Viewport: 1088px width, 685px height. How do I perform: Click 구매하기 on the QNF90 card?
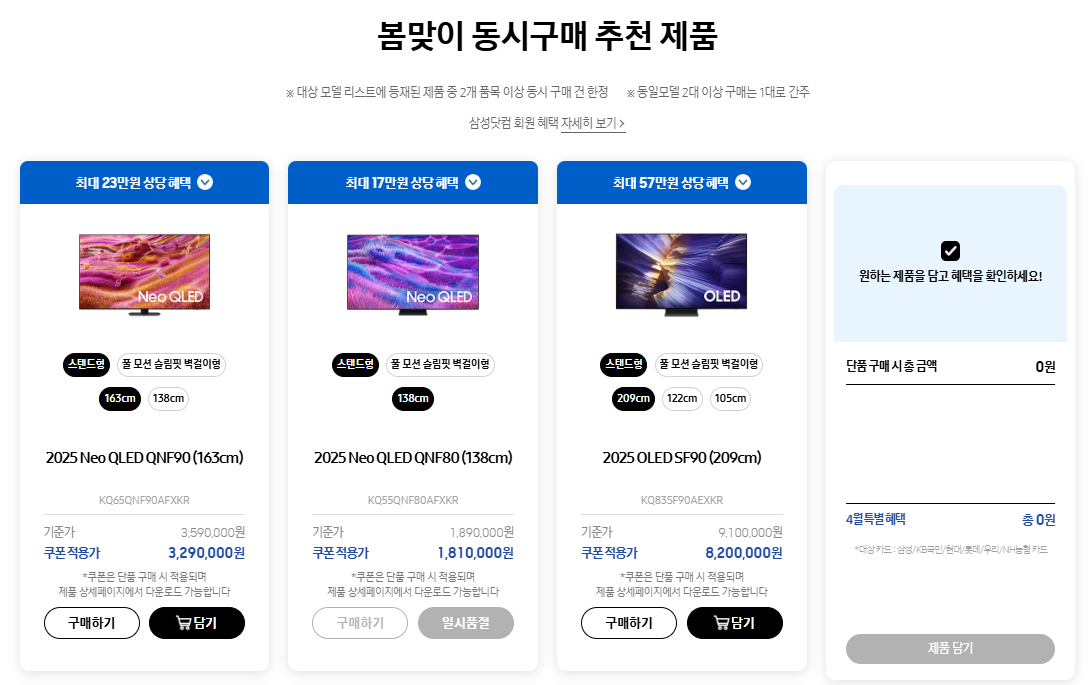91,622
